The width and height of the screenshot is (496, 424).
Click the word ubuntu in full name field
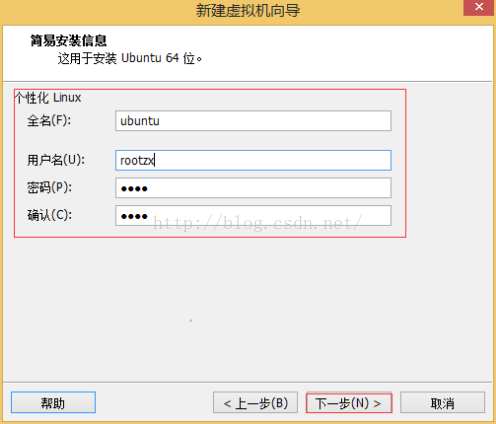pyautogui.click(x=140, y=121)
